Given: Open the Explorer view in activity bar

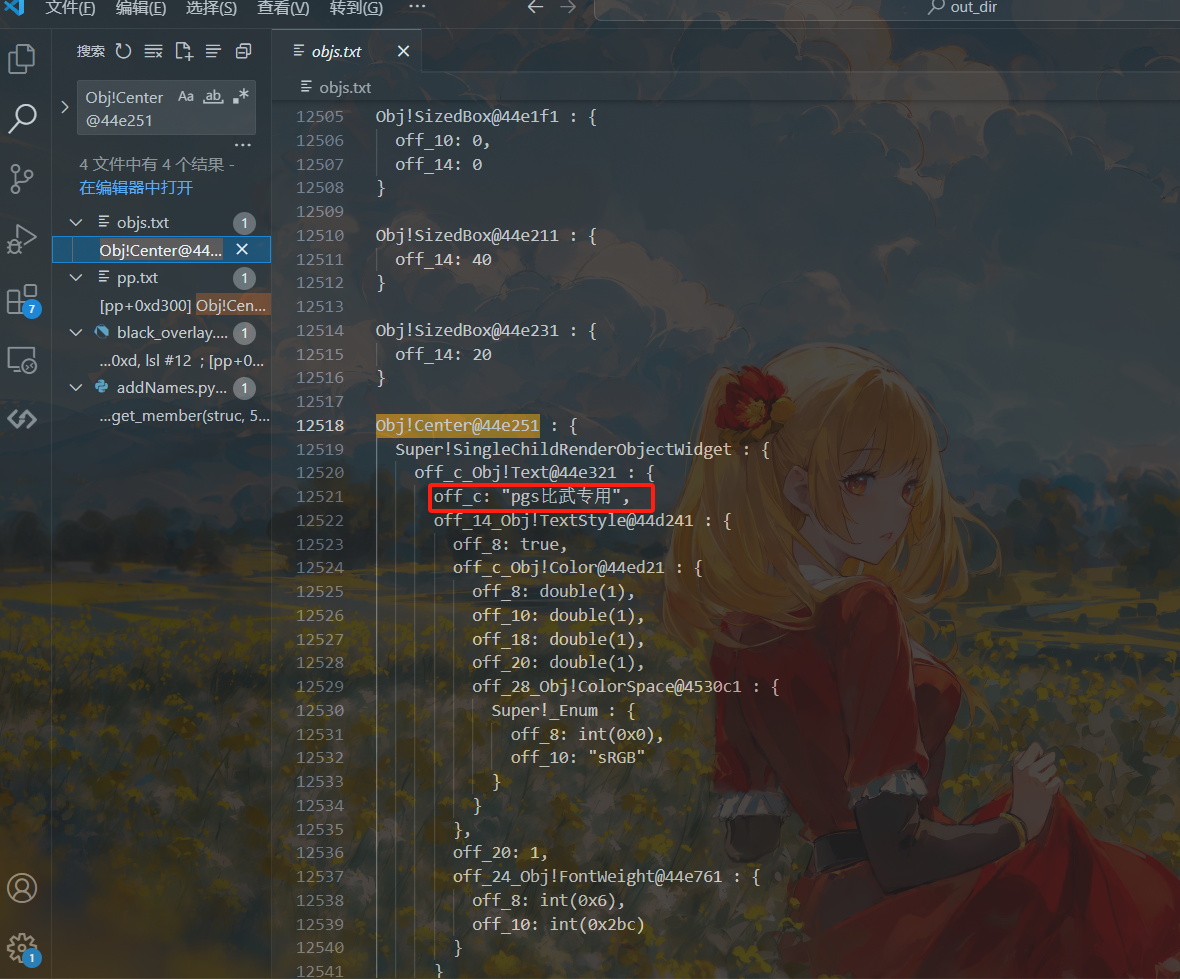Looking at the screenshot, I should click(x=22, y=59).
